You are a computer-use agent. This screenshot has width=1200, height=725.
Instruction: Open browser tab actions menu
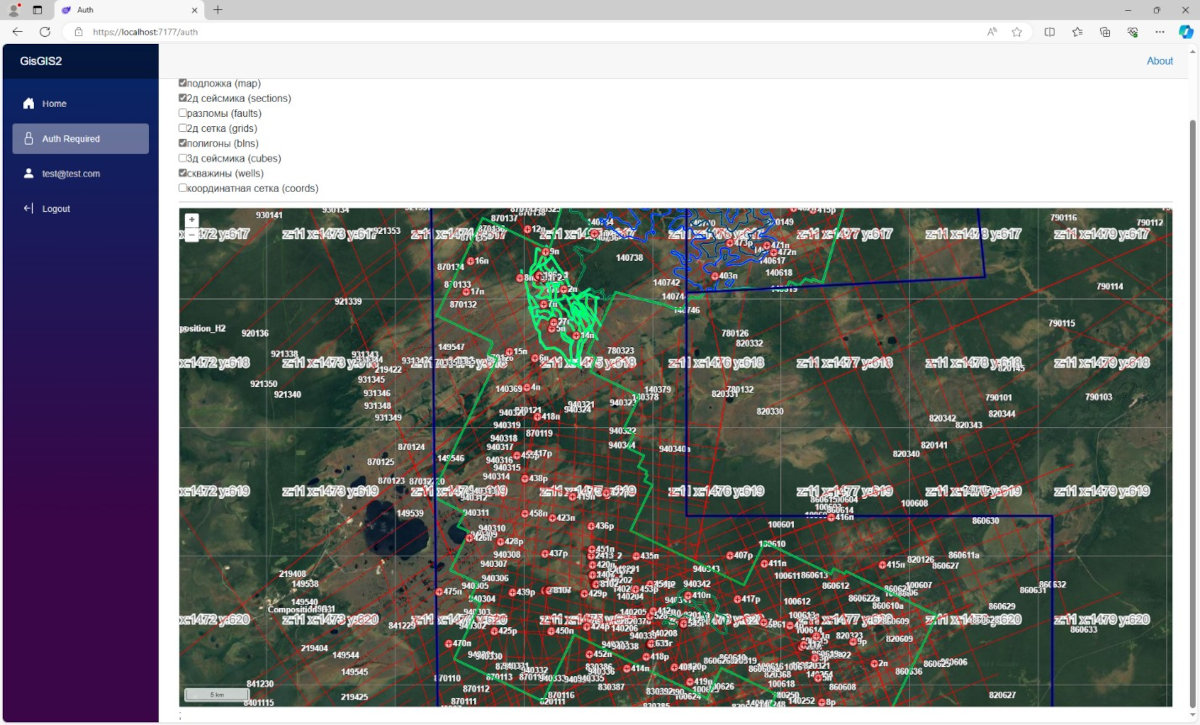click(x=38, y=10)
